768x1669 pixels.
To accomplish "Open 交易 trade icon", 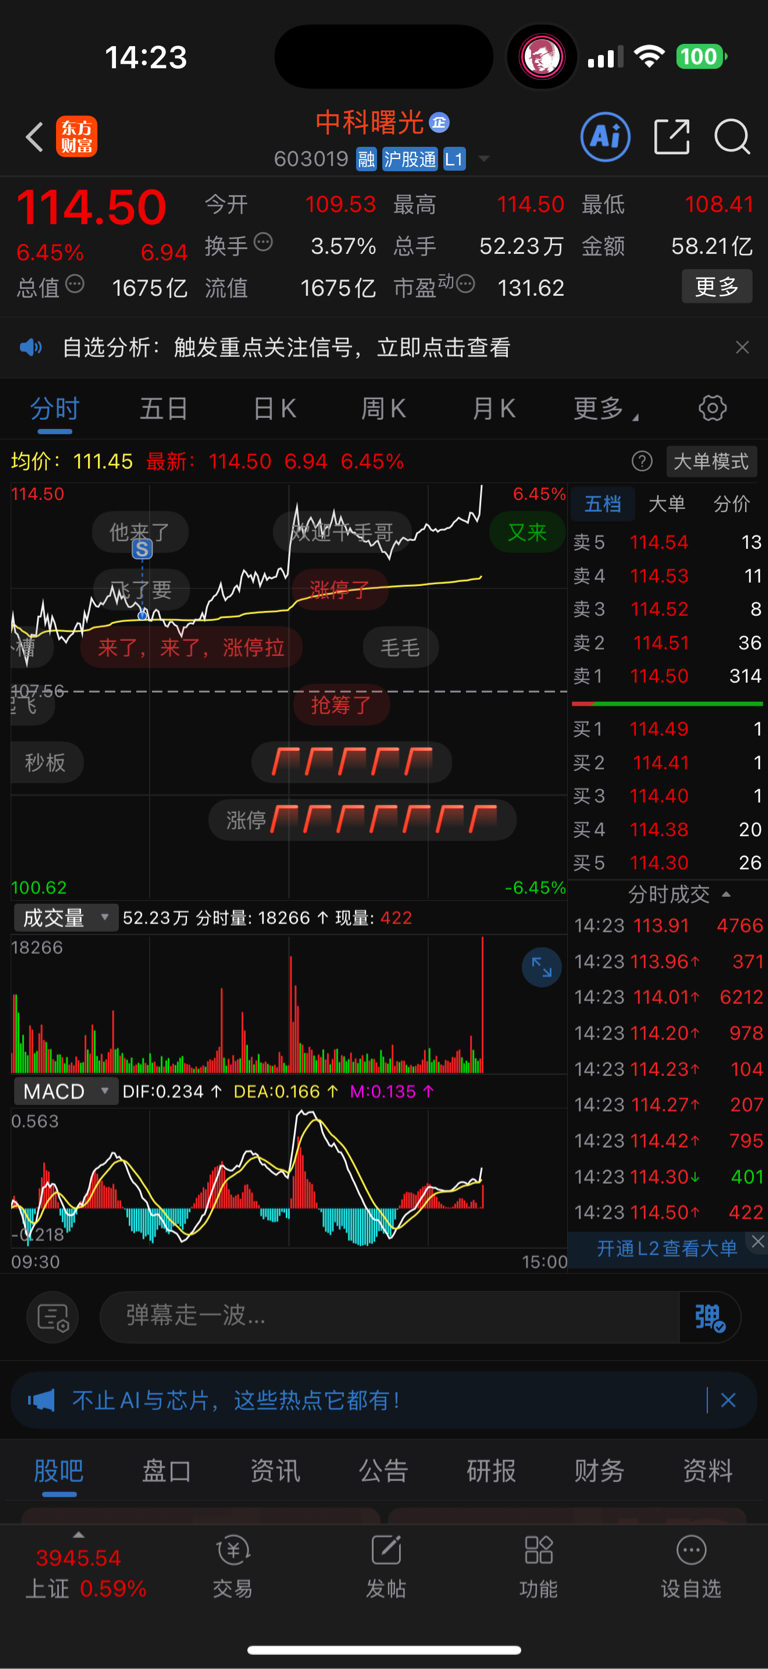I will (233, 1567).
